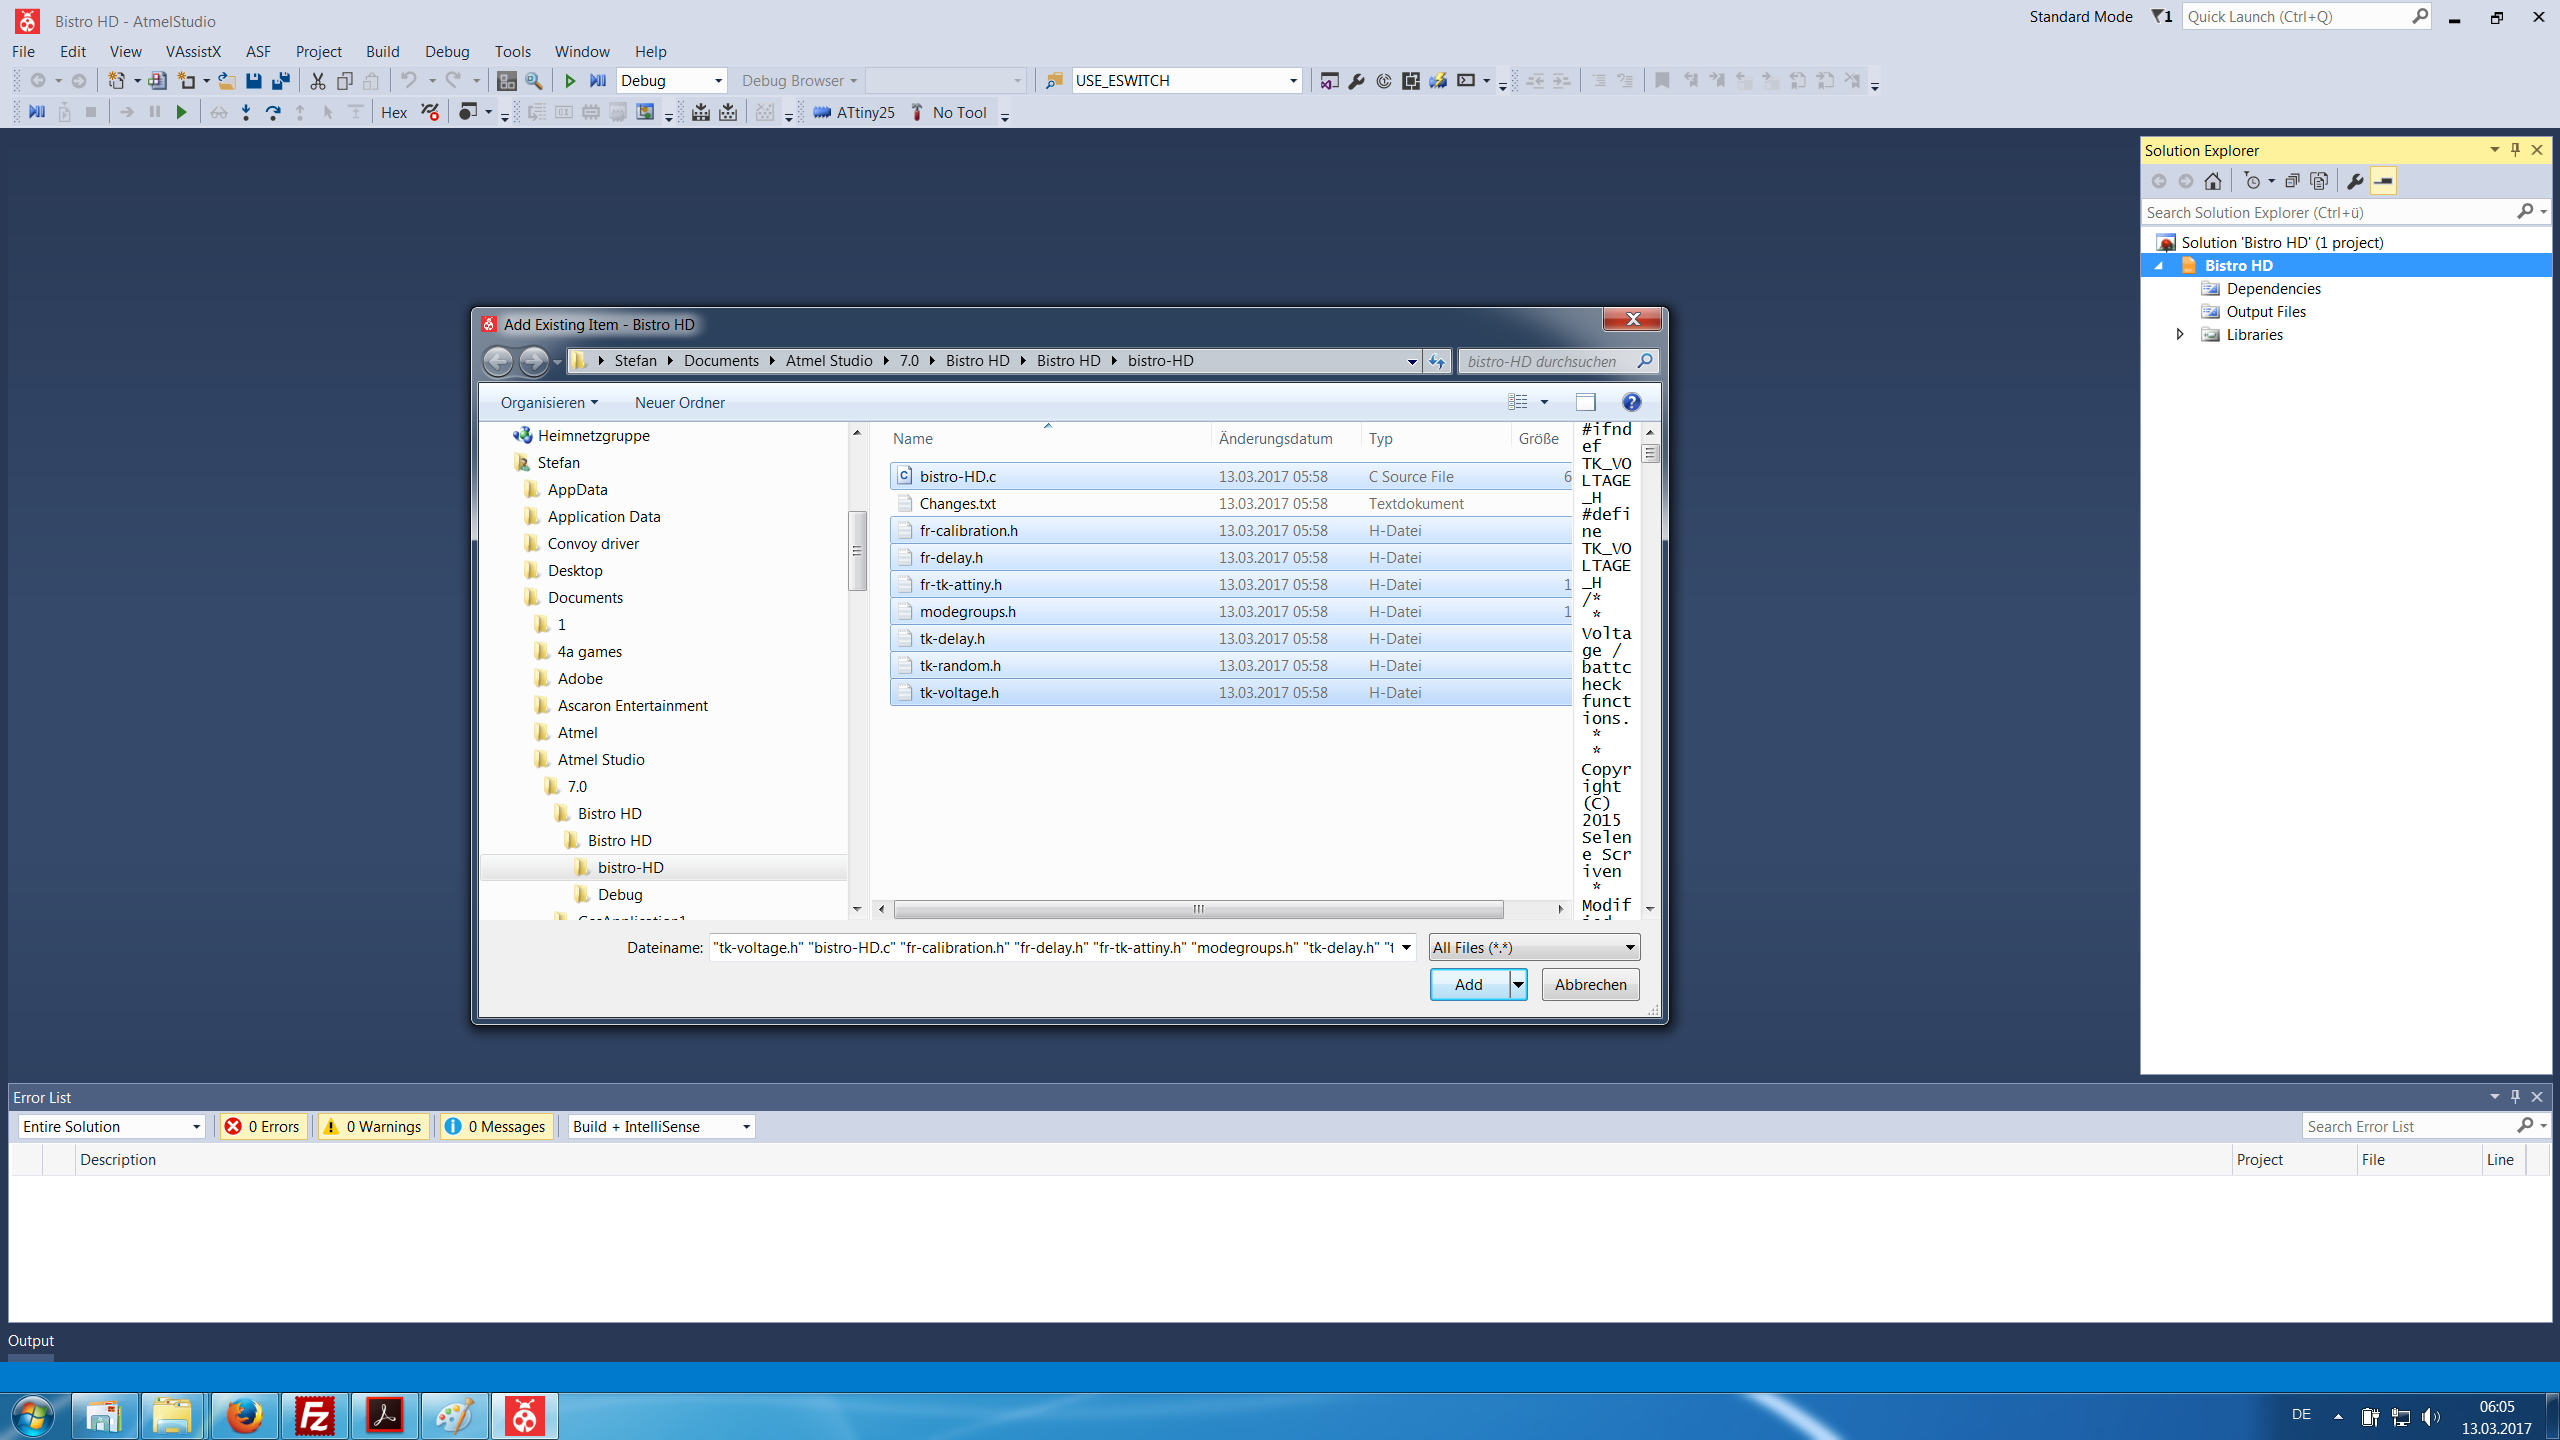This screenshot has height=1440, width=2560.
Task: Toggle the 0 Warnings filter
Action: (x=373, y=1126)
